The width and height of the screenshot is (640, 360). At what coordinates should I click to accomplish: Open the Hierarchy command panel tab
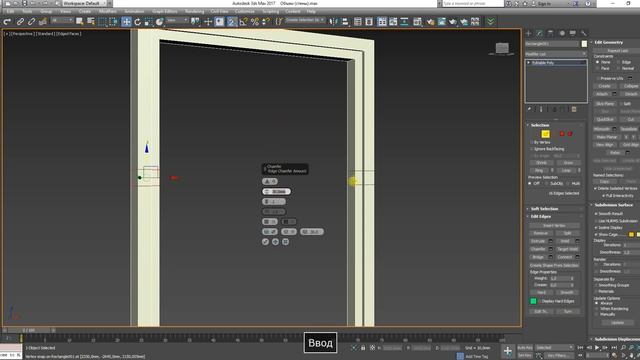click(551, 33)
